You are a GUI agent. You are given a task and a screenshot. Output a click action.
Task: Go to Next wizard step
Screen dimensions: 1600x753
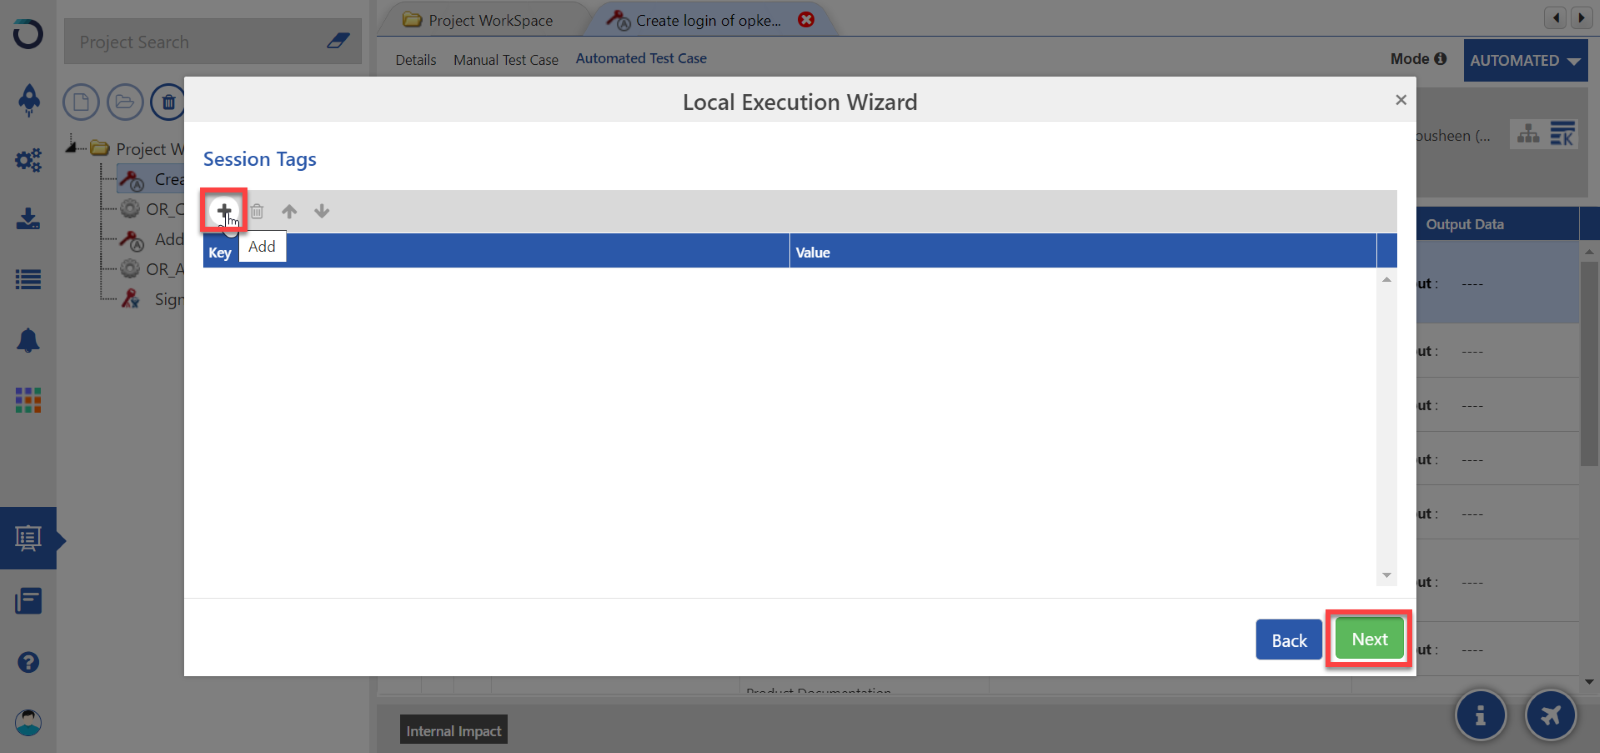[1369, 639]
